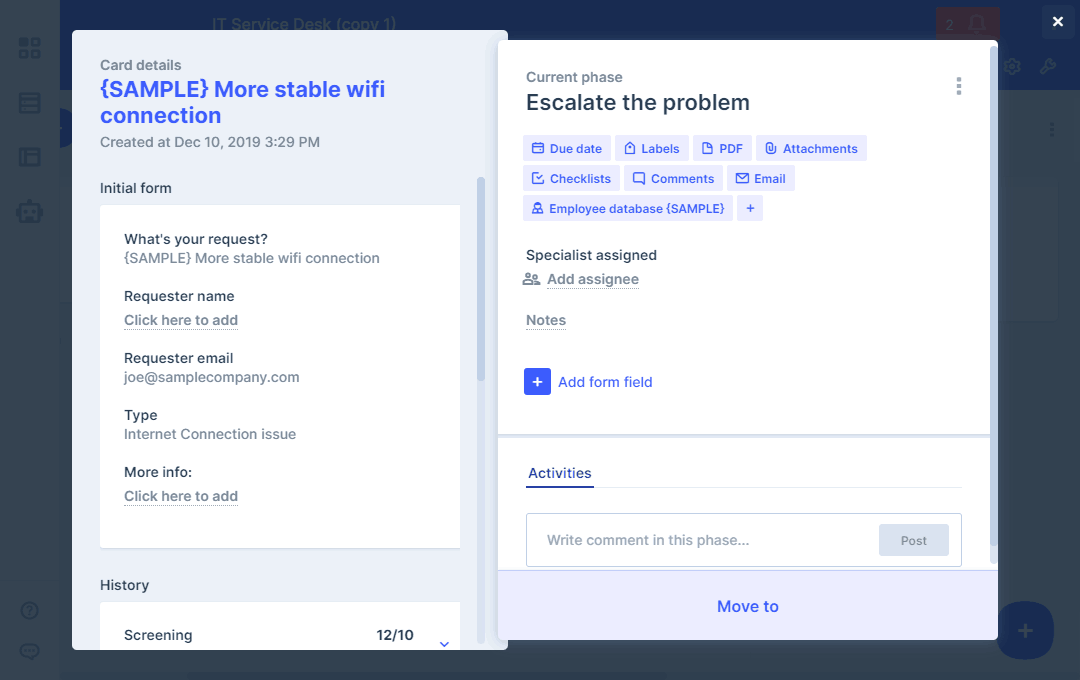This screenshot has height=680, width=1080.
Task: Open the three-dot phase options menu
Action: pyautogui.click(x=958, y=87)
